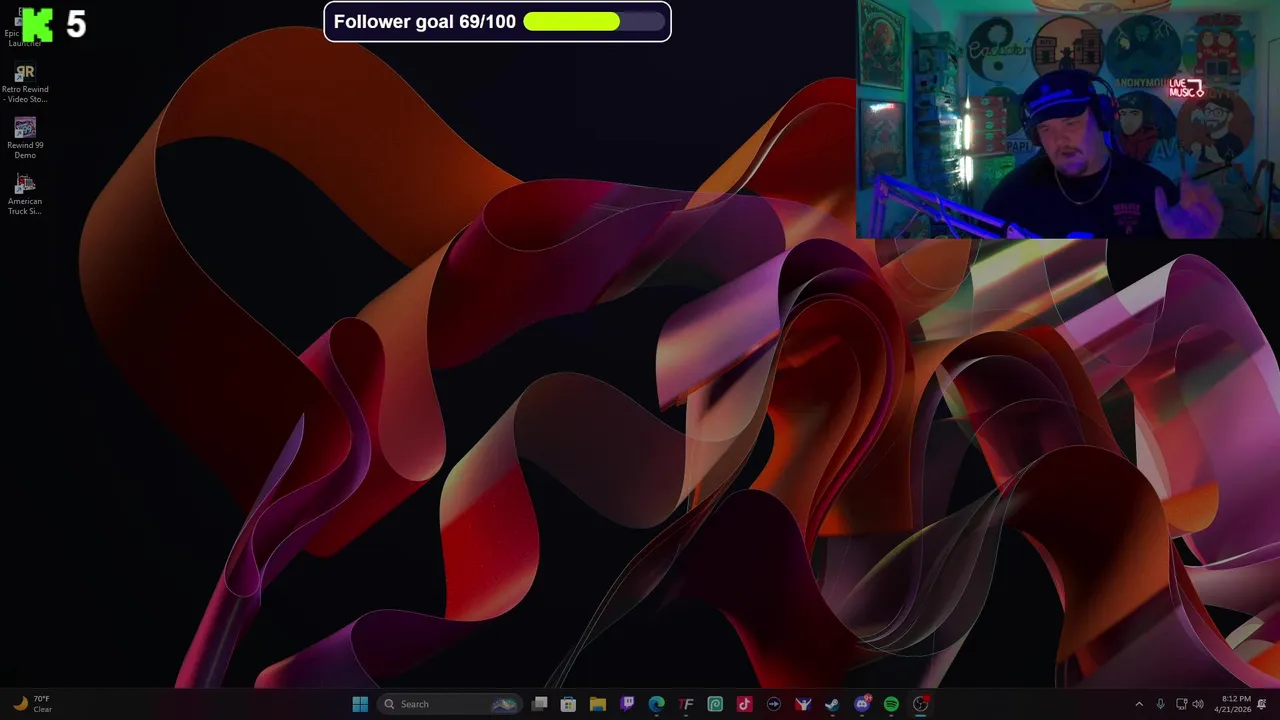The width and height of the screenshot is (1280, 720).
Task: Open the red and blue figure taskbar app
Action: (x=803, y=704)
